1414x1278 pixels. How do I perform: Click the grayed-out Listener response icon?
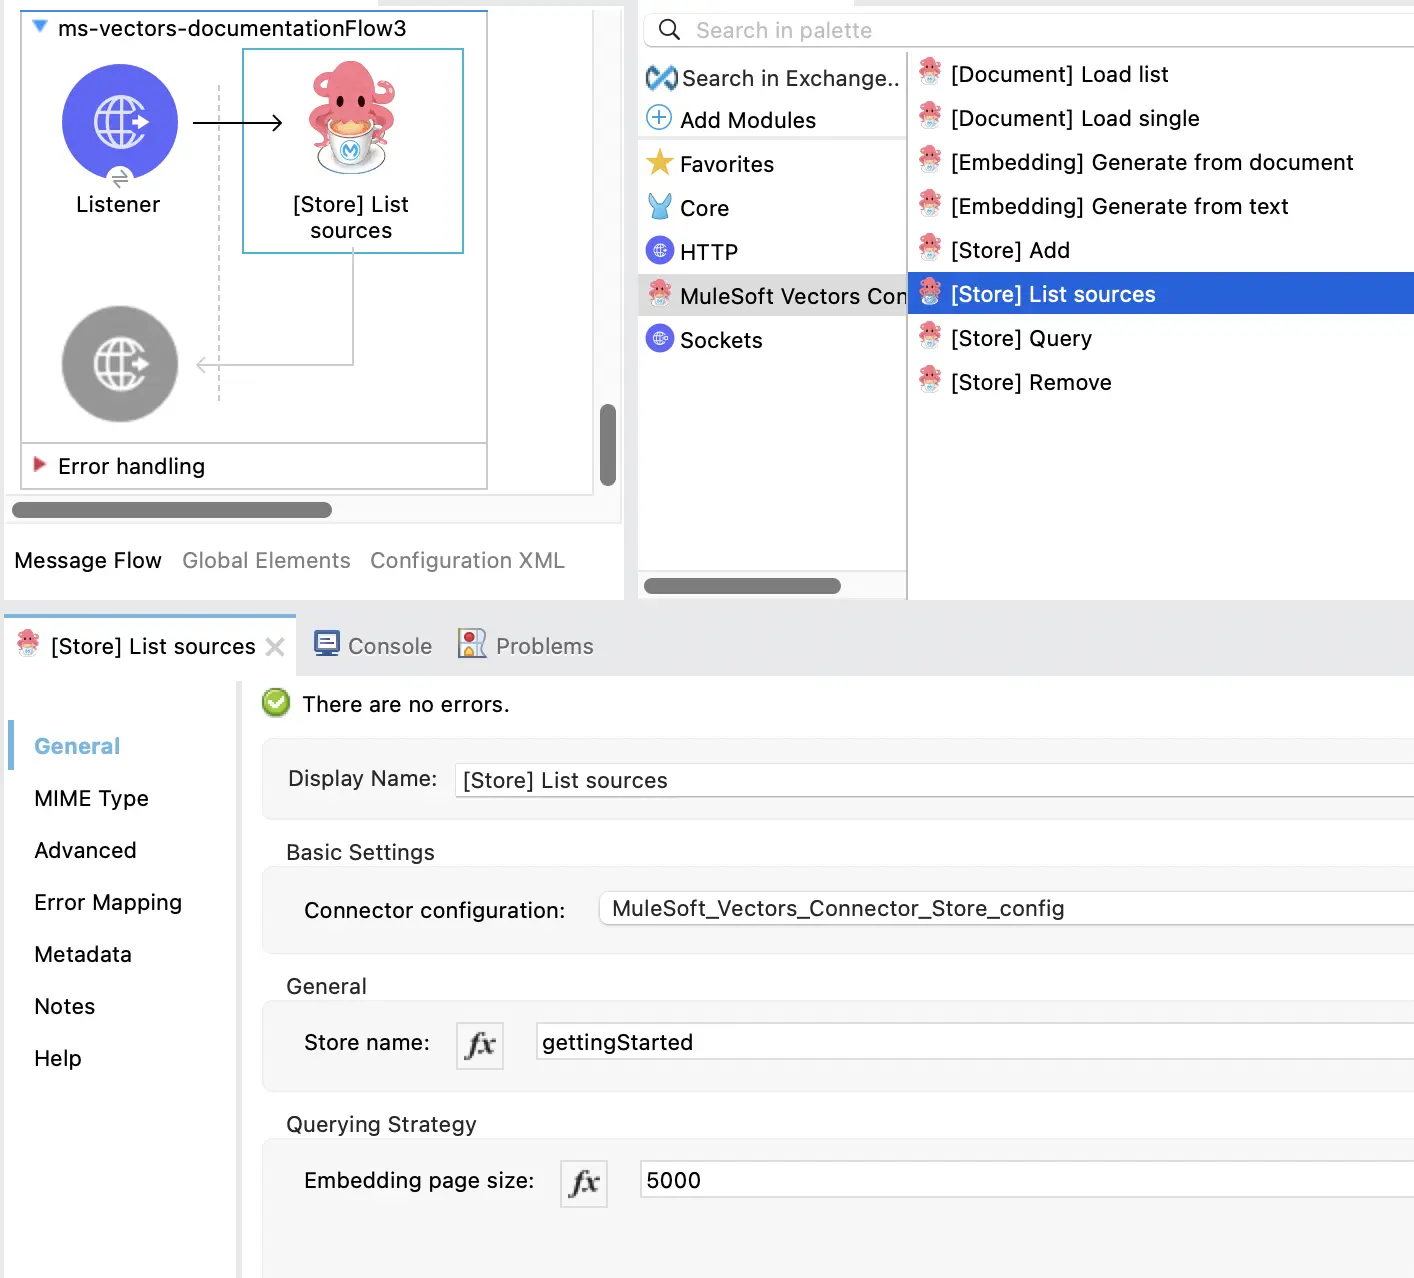[x=120, y=364]
